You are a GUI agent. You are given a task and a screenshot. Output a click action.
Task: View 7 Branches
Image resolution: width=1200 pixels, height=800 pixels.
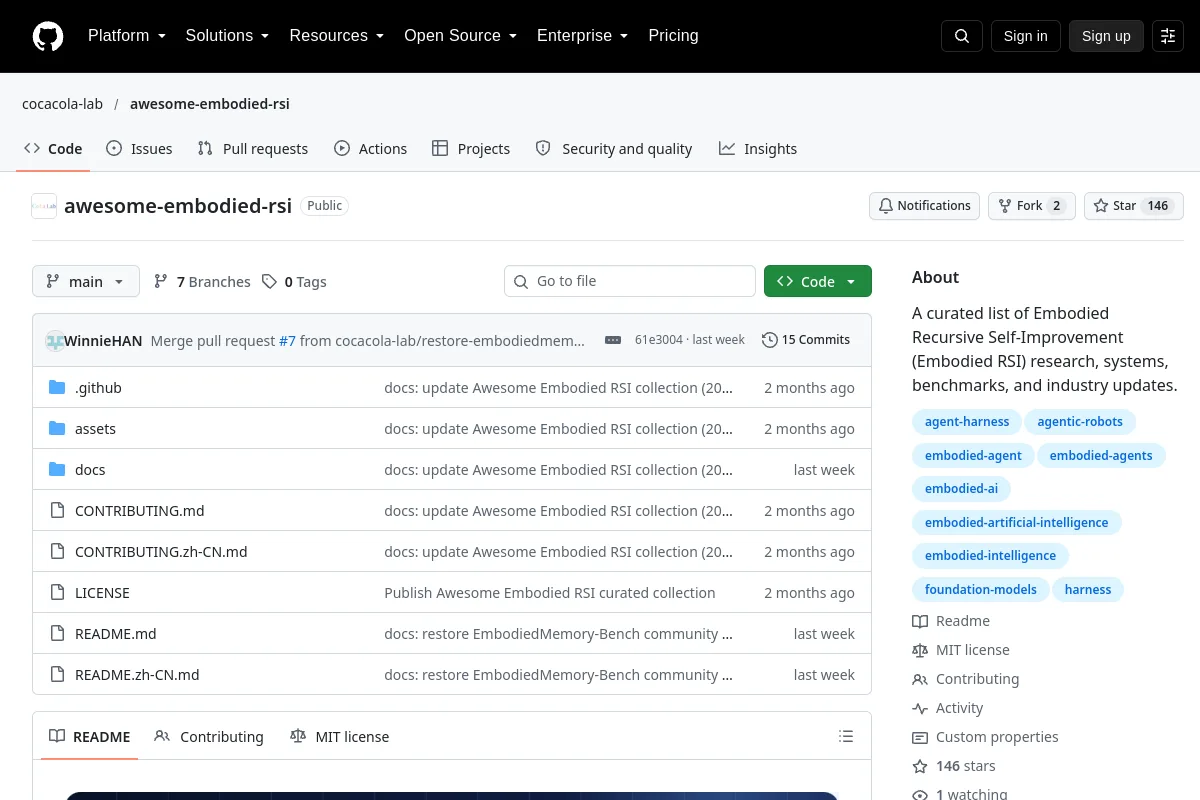click(x=202, y=282)
